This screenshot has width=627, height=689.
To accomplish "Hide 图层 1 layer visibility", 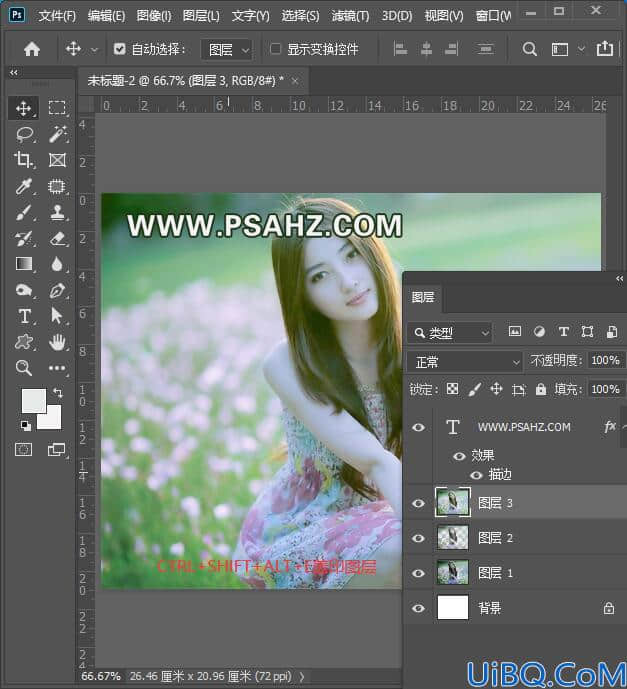I will (418, 573).
